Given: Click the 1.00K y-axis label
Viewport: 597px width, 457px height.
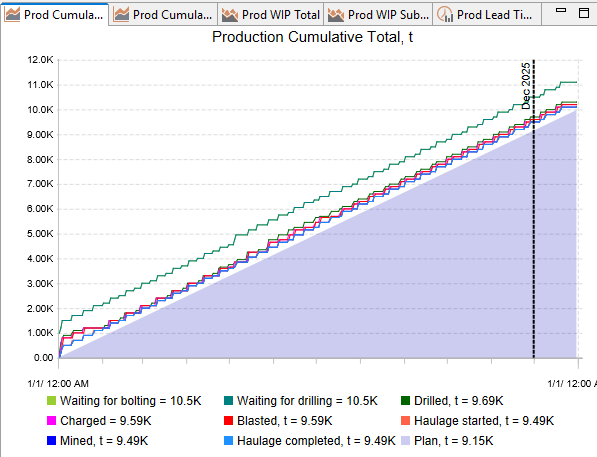Looking at the screenshot, I should pyautogui.click(x=40, y=333).
